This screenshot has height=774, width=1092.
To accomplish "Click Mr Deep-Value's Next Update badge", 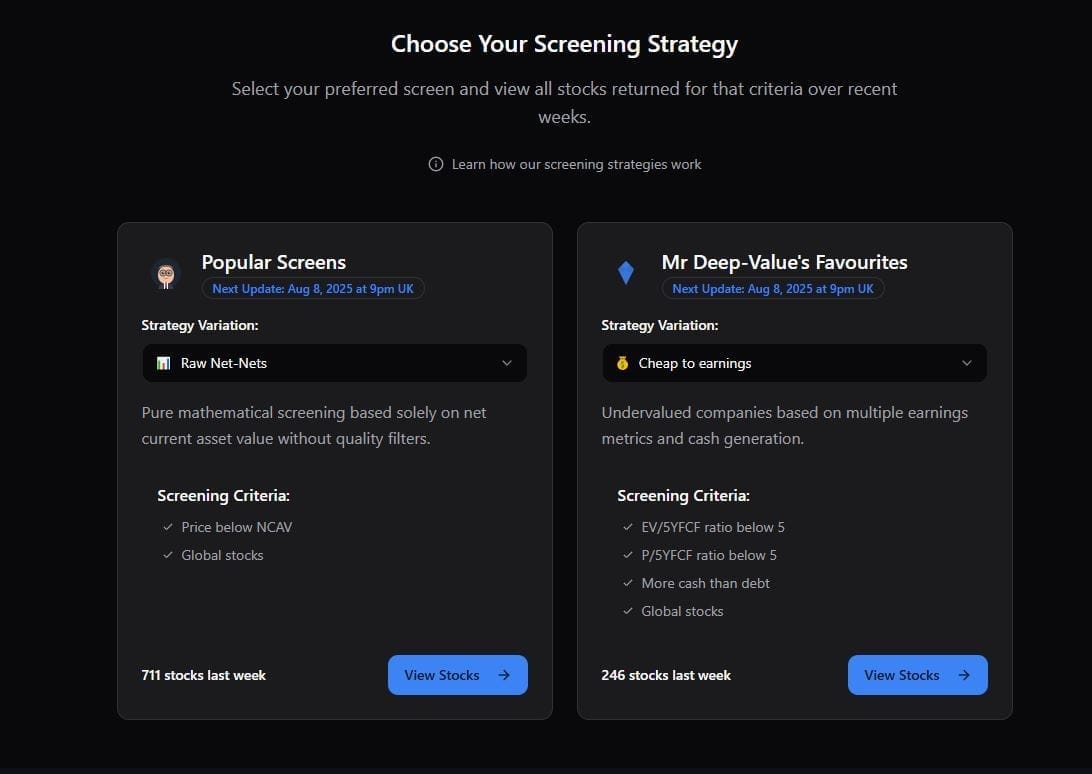I will click(x=773, y=288).
